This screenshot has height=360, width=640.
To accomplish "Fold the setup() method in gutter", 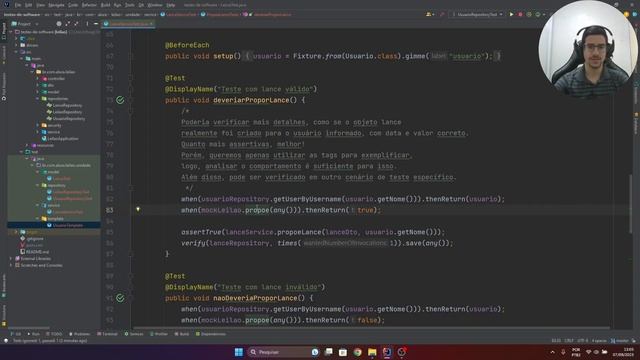I will point(131,56).
